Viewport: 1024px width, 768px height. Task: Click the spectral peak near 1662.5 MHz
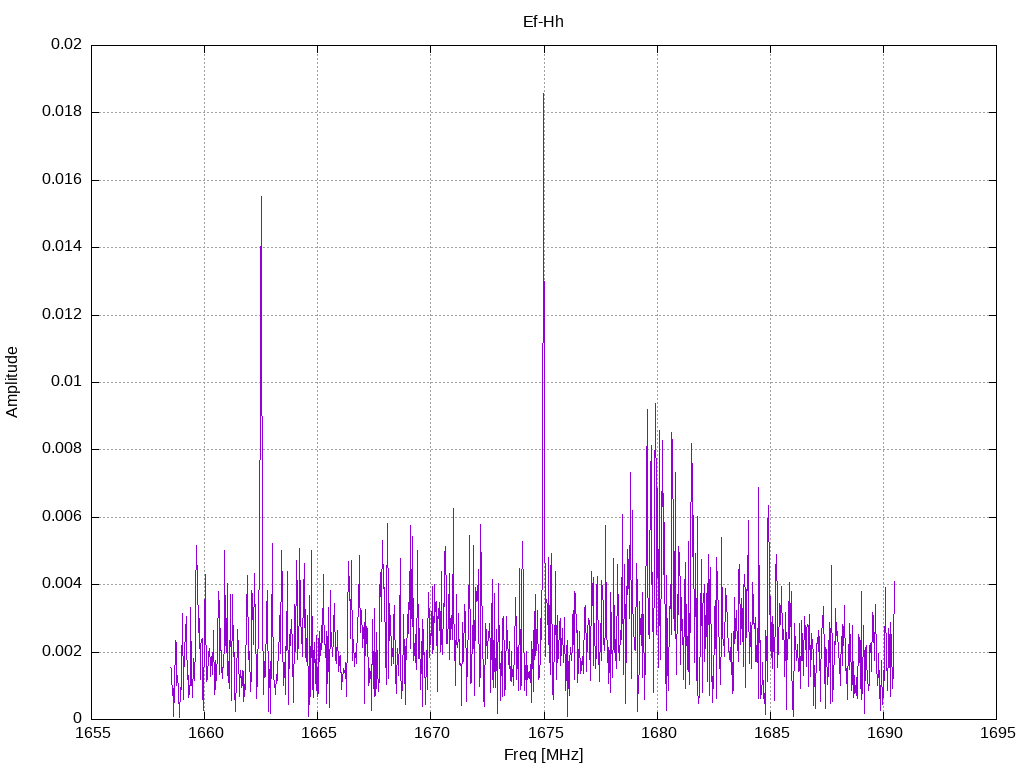tap(261, 197)
